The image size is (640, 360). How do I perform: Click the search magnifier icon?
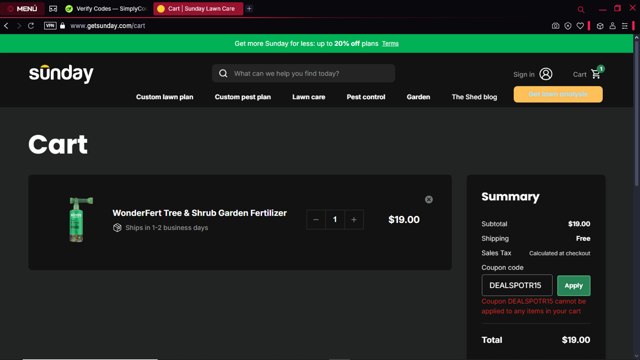(x=223, y=73)
